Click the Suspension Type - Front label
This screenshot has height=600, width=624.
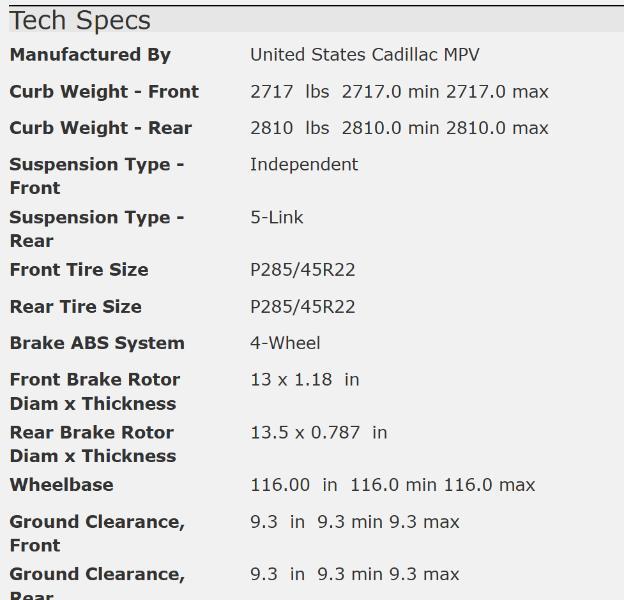coord(96,176)
